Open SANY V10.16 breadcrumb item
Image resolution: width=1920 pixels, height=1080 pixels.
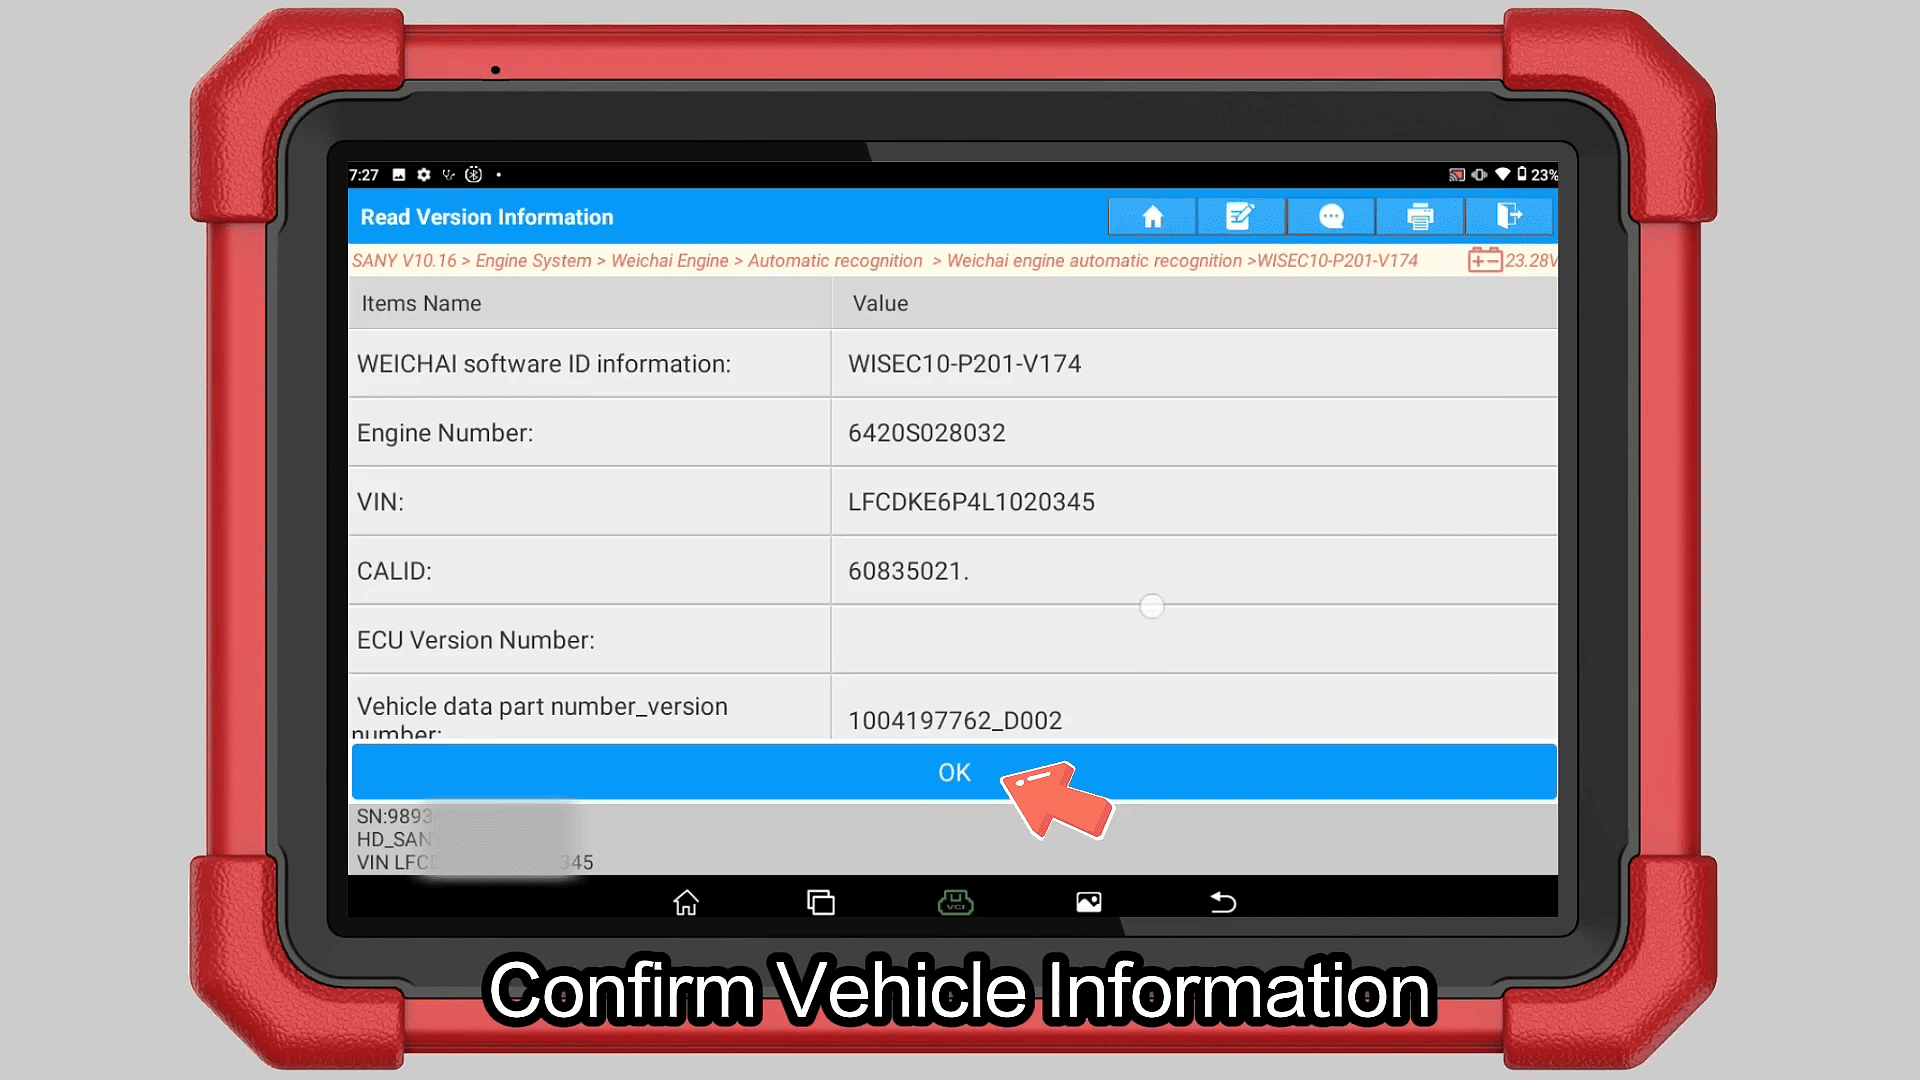pos(404,260)
